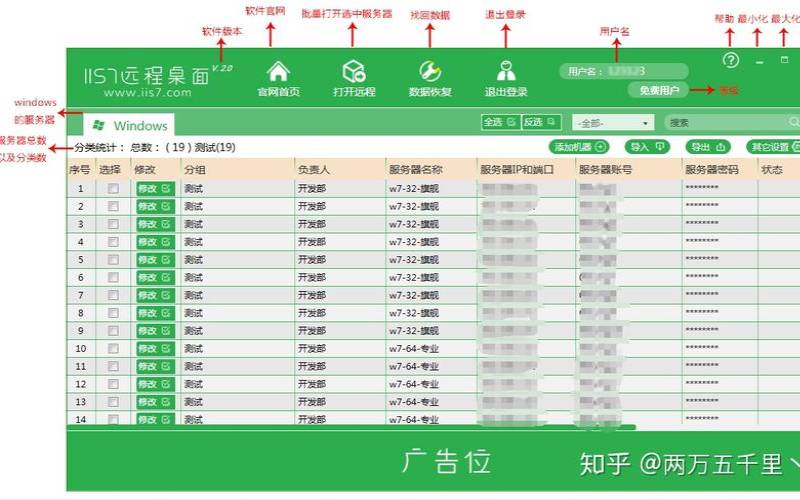Screen dimensions: 800x500
Task: Click 修改 edit button in row 3
Action: click(x=155, y=224)
